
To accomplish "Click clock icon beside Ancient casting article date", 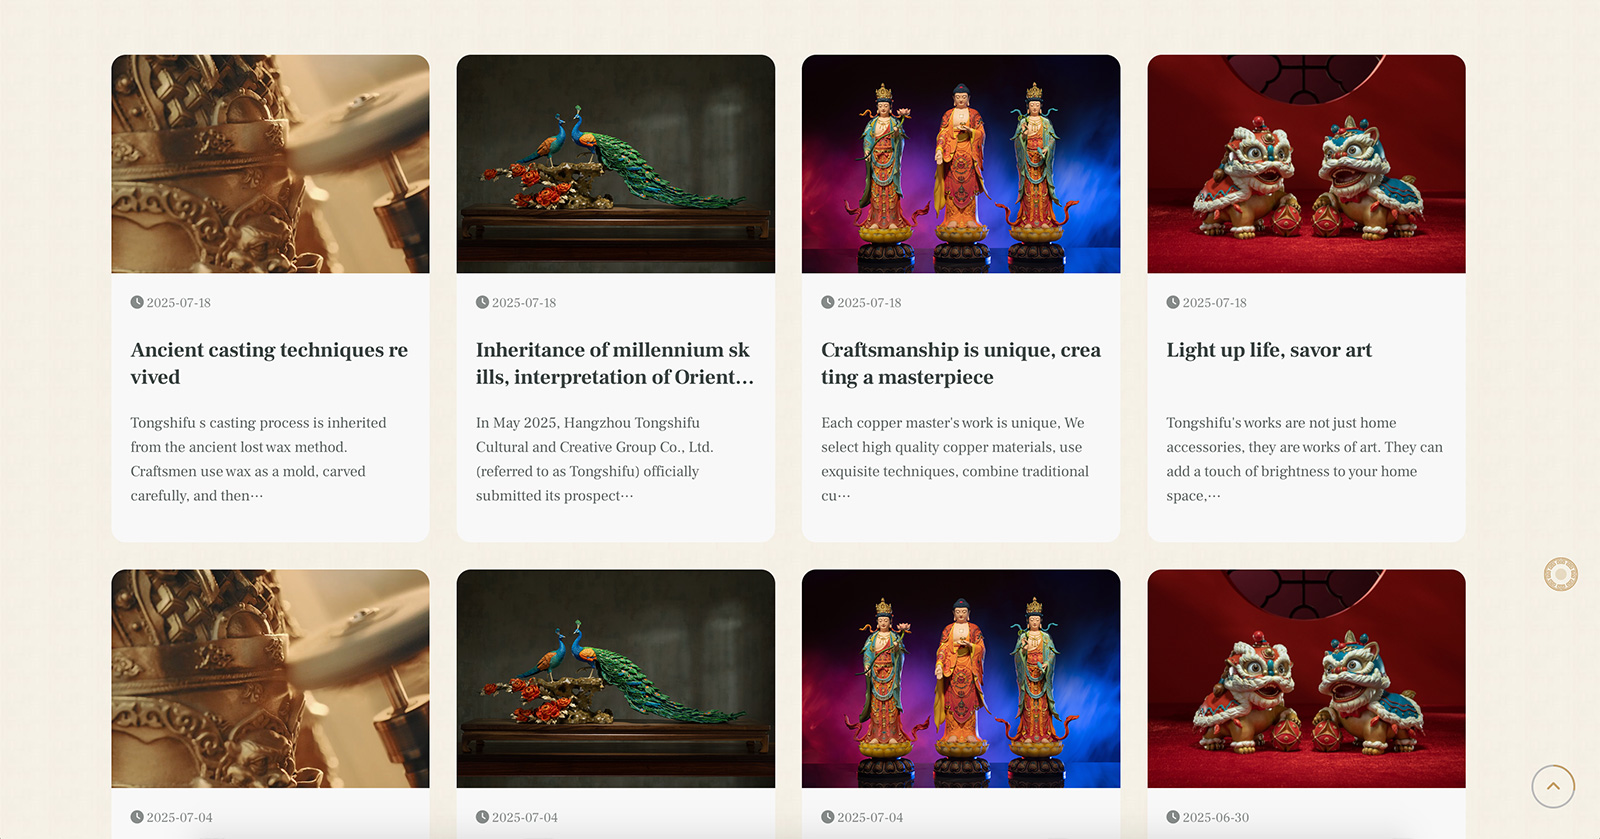I will pyautogui.click(x=137, y=302).
